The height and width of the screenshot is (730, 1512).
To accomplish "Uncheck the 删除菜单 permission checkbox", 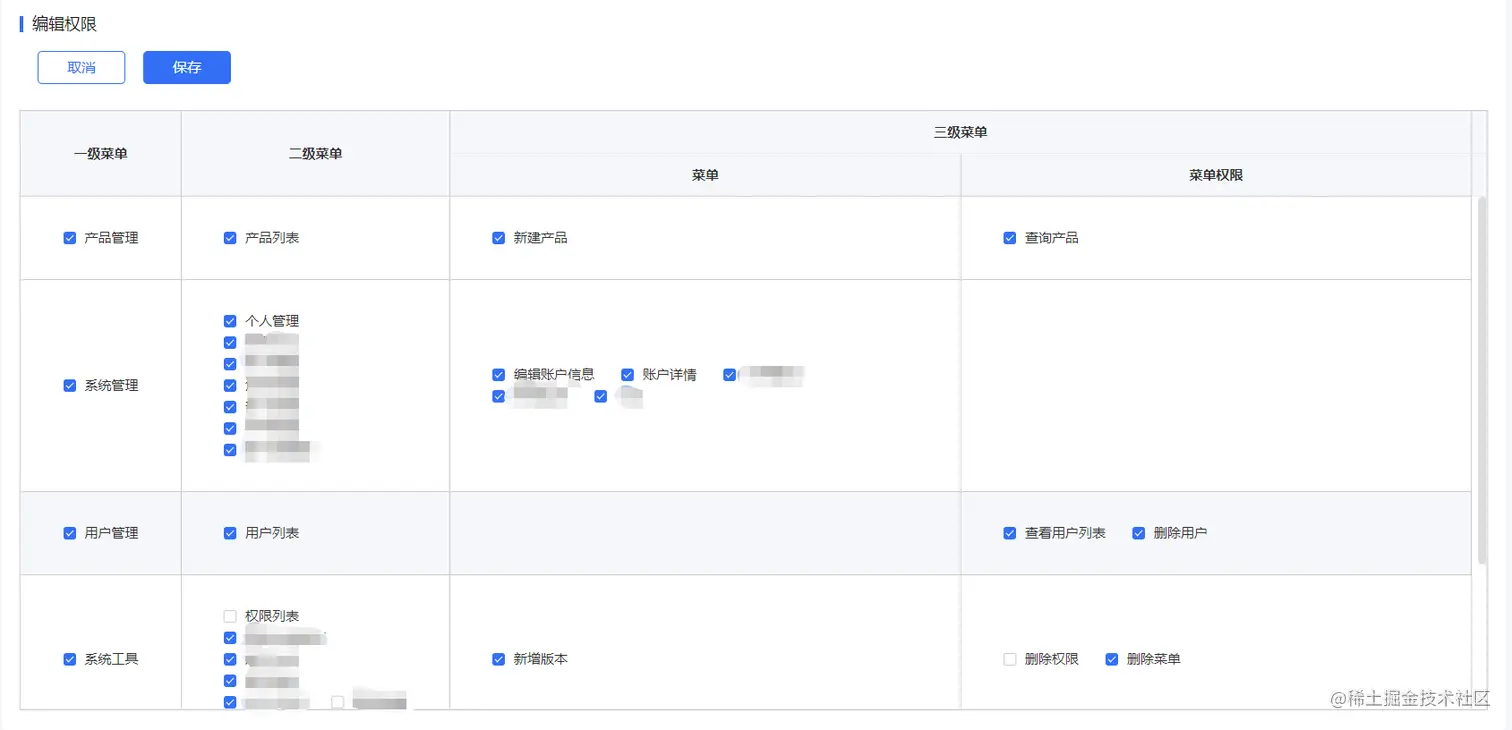I will point(1111,659).
